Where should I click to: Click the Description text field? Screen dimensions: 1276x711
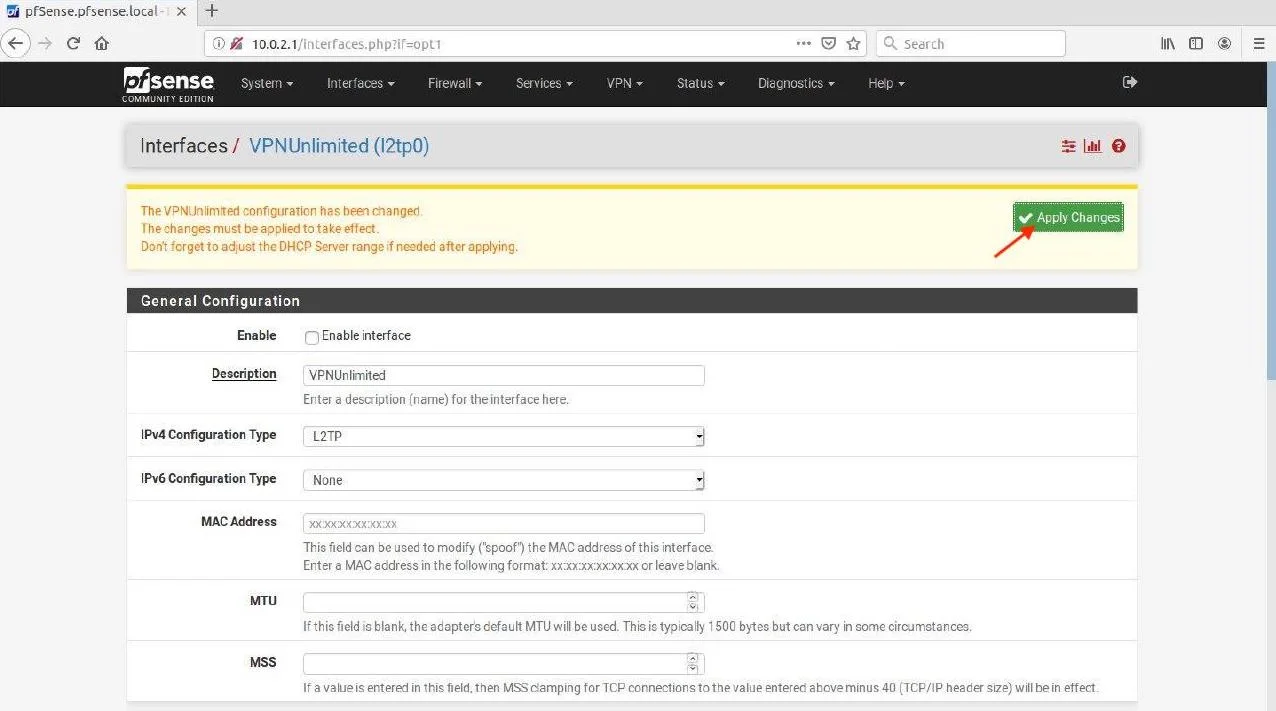pyautogui.click(x=503, y=375)
